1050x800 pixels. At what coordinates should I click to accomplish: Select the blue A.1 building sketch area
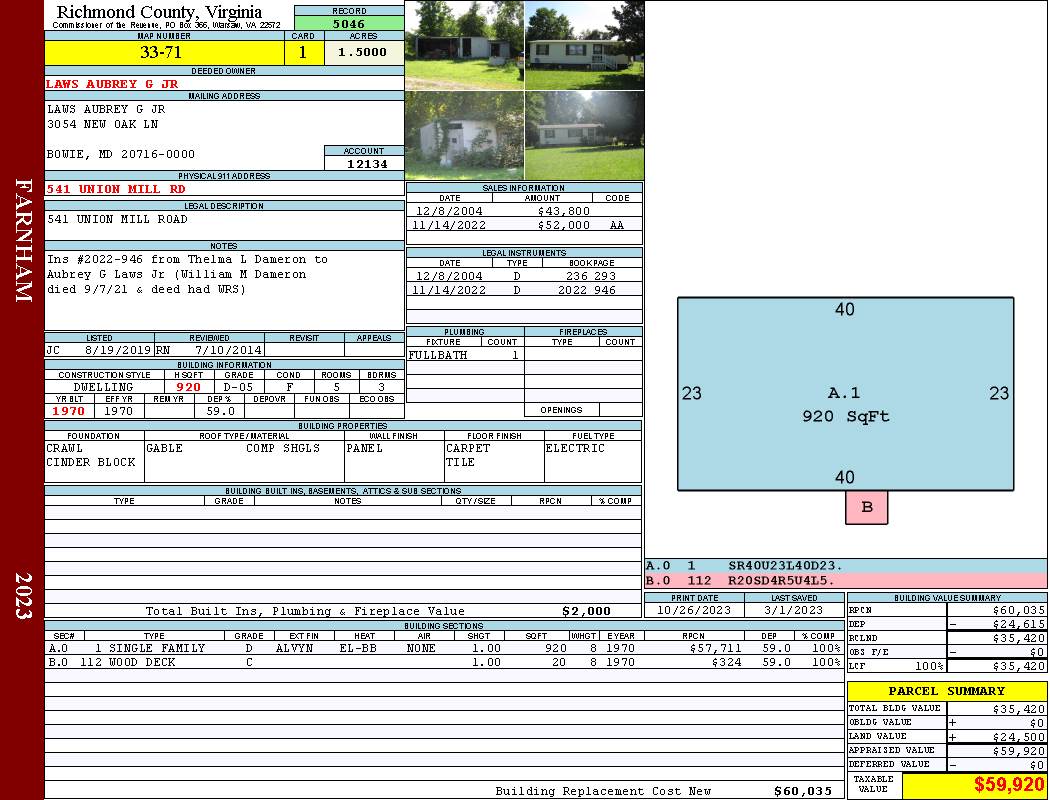[x=845, y=394]
